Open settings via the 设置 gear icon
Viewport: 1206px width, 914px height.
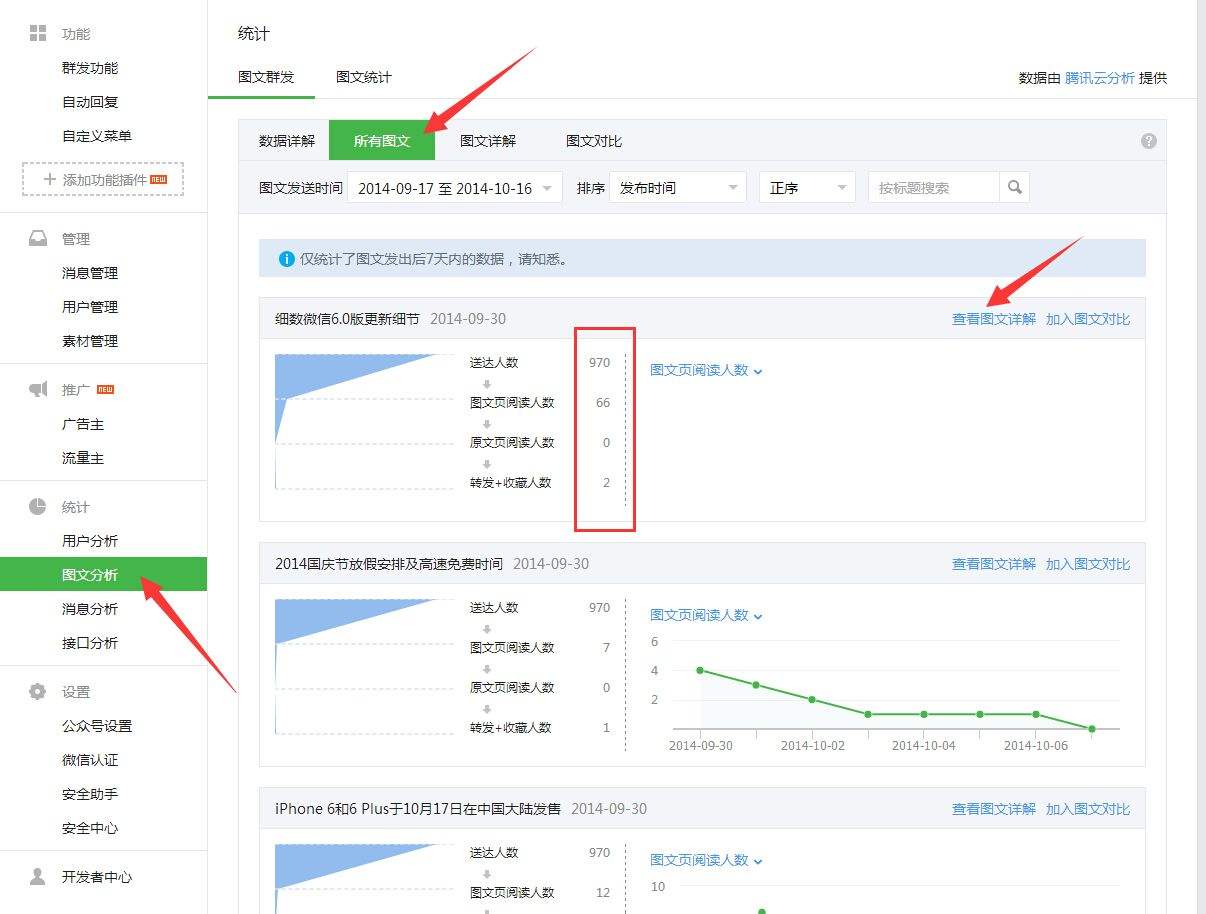click(37, 691)
